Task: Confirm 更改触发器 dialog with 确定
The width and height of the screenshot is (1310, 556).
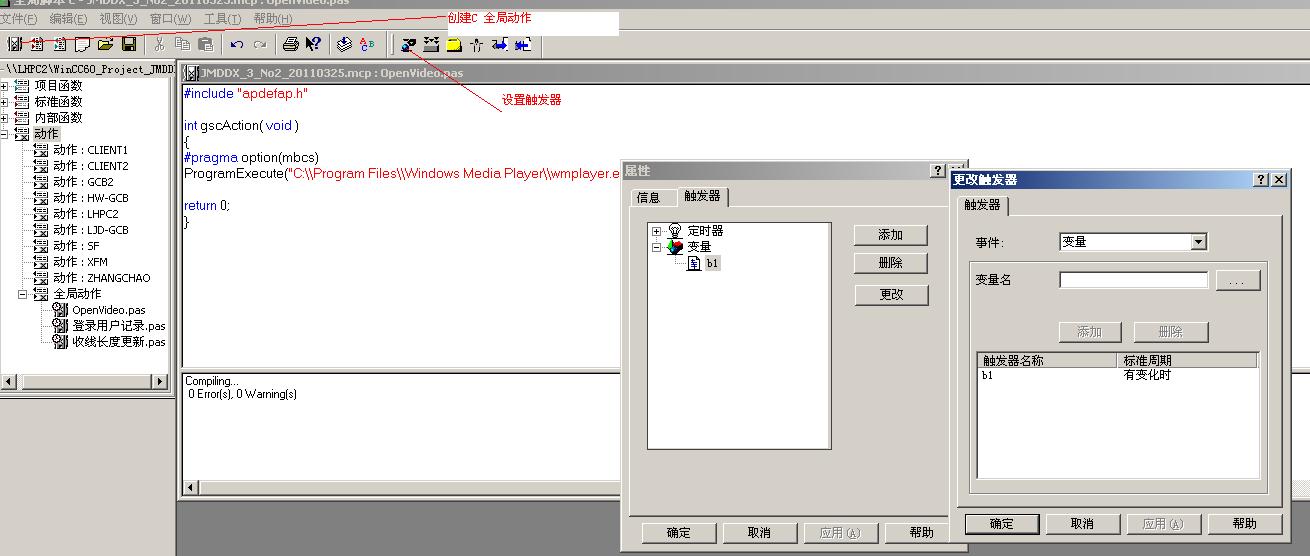Action: [x=1002, y=524]
